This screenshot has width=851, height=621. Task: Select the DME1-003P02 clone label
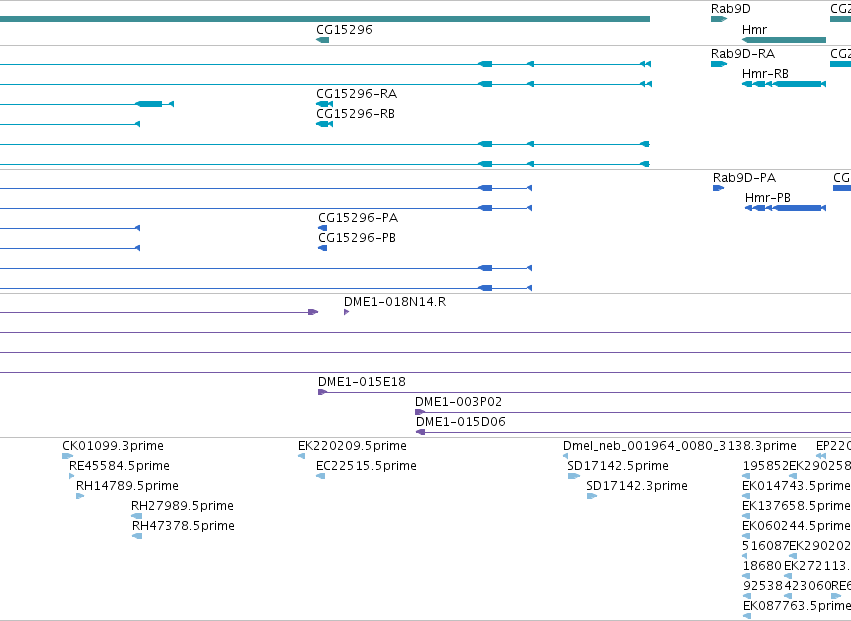(x=459, y=402)
